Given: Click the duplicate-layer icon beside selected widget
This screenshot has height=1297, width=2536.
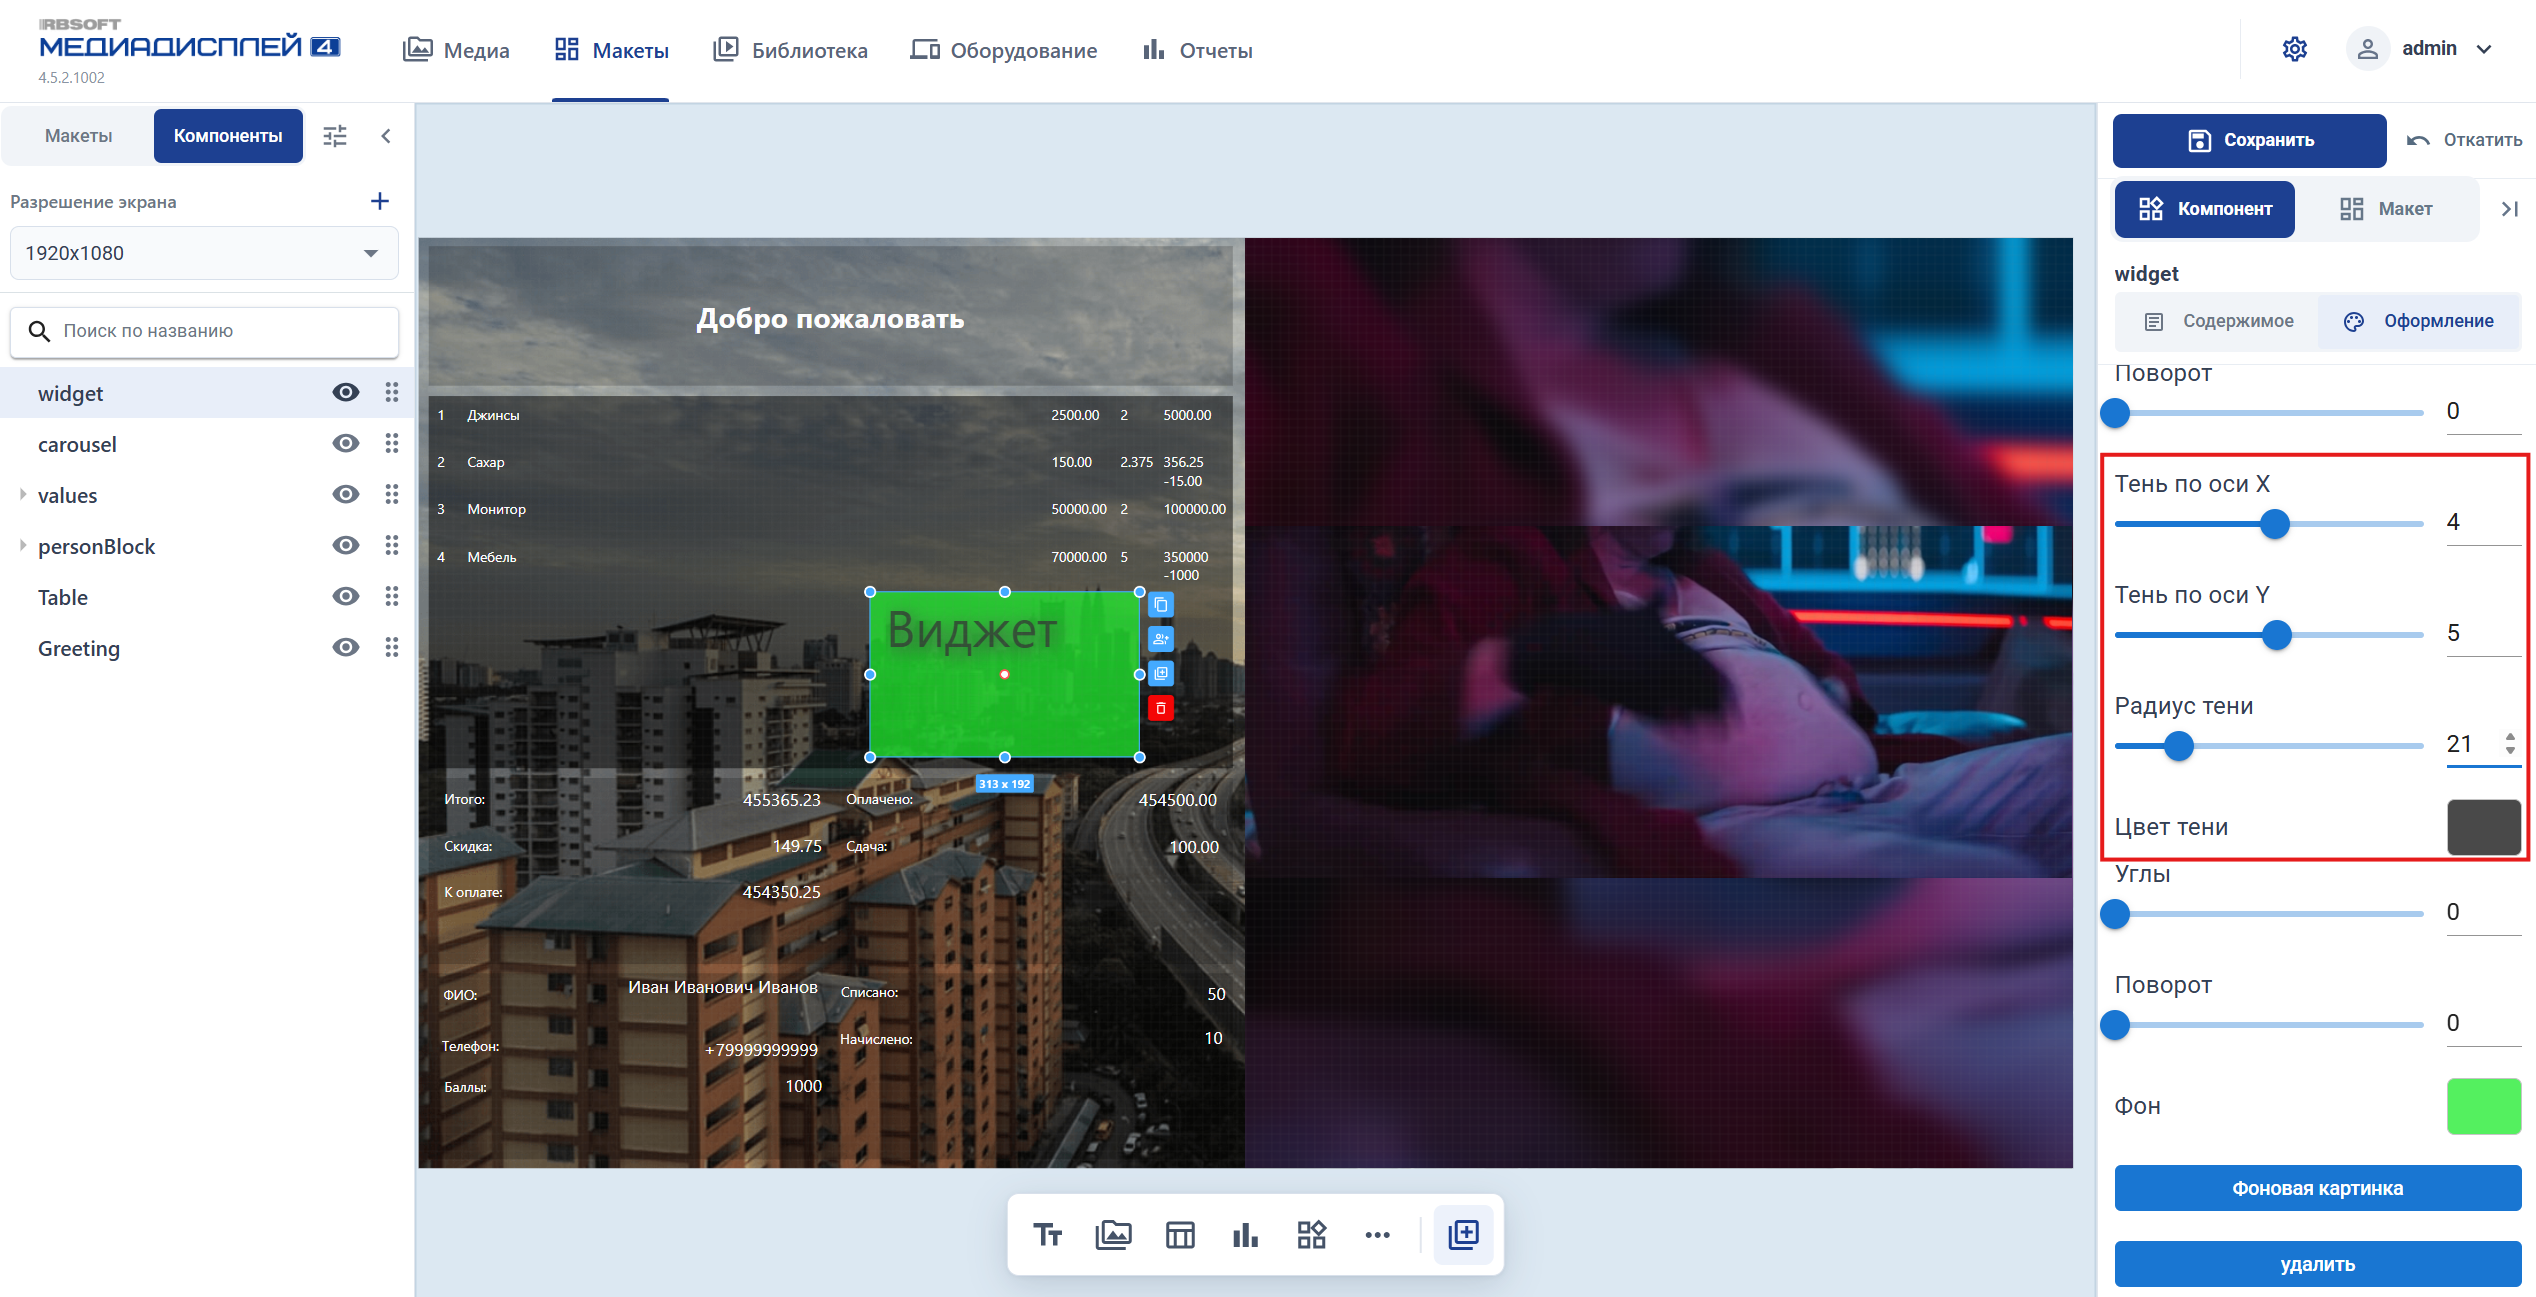Looking at the screenshot, I should click(1161, 673).
